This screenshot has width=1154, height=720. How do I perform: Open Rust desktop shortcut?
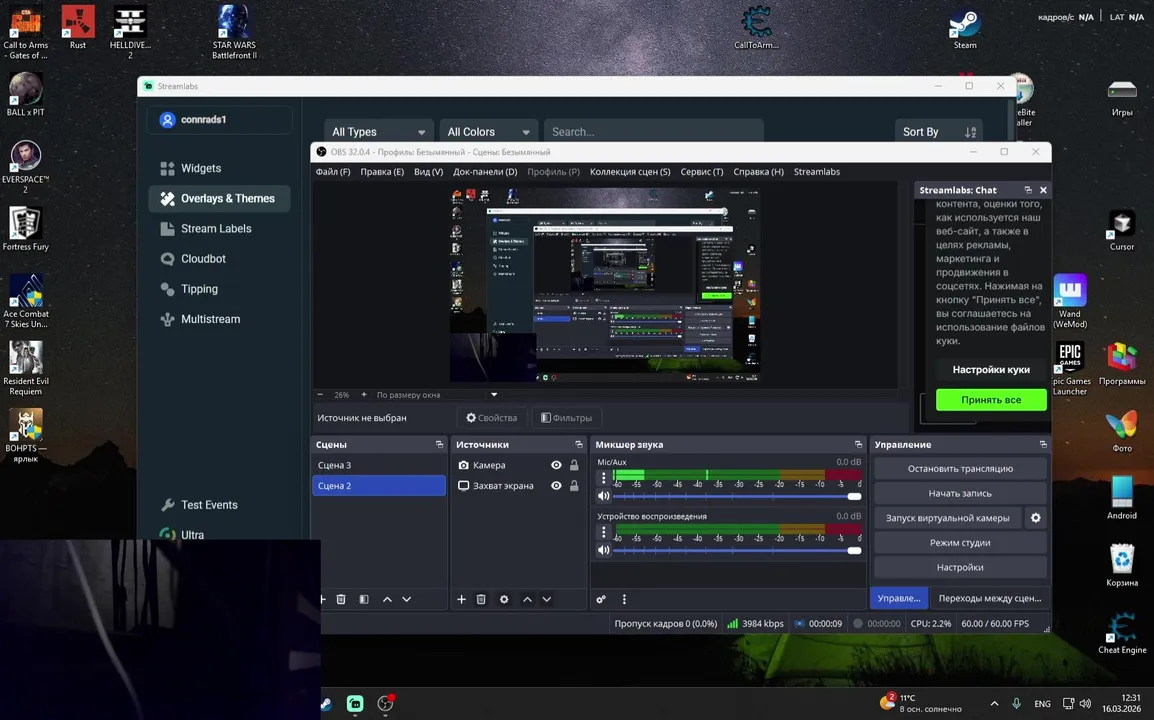click(78, 27)
